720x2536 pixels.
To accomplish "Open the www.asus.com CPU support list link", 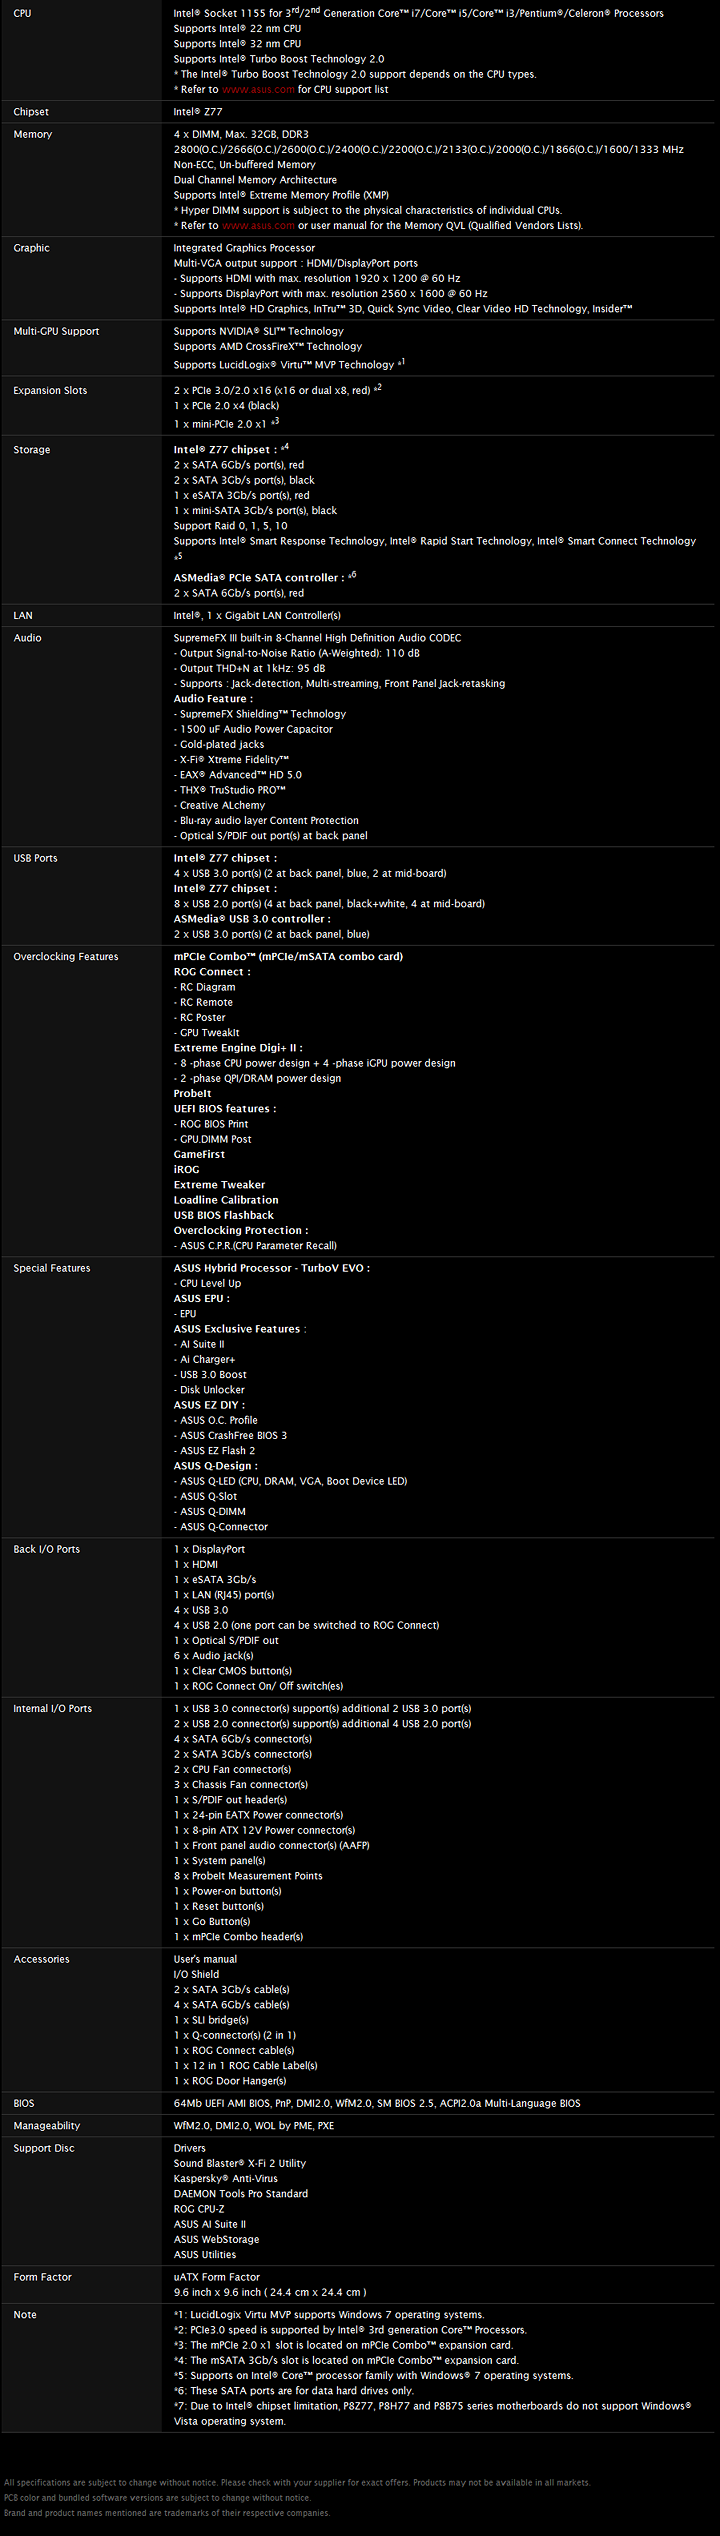I will (258, 90).
